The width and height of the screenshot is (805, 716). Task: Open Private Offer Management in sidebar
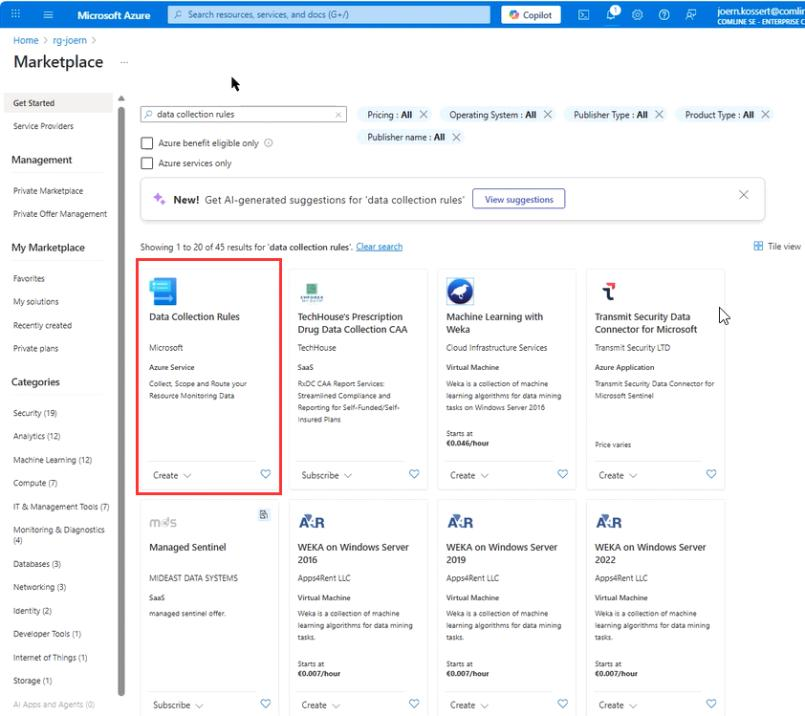pos(60,214)
